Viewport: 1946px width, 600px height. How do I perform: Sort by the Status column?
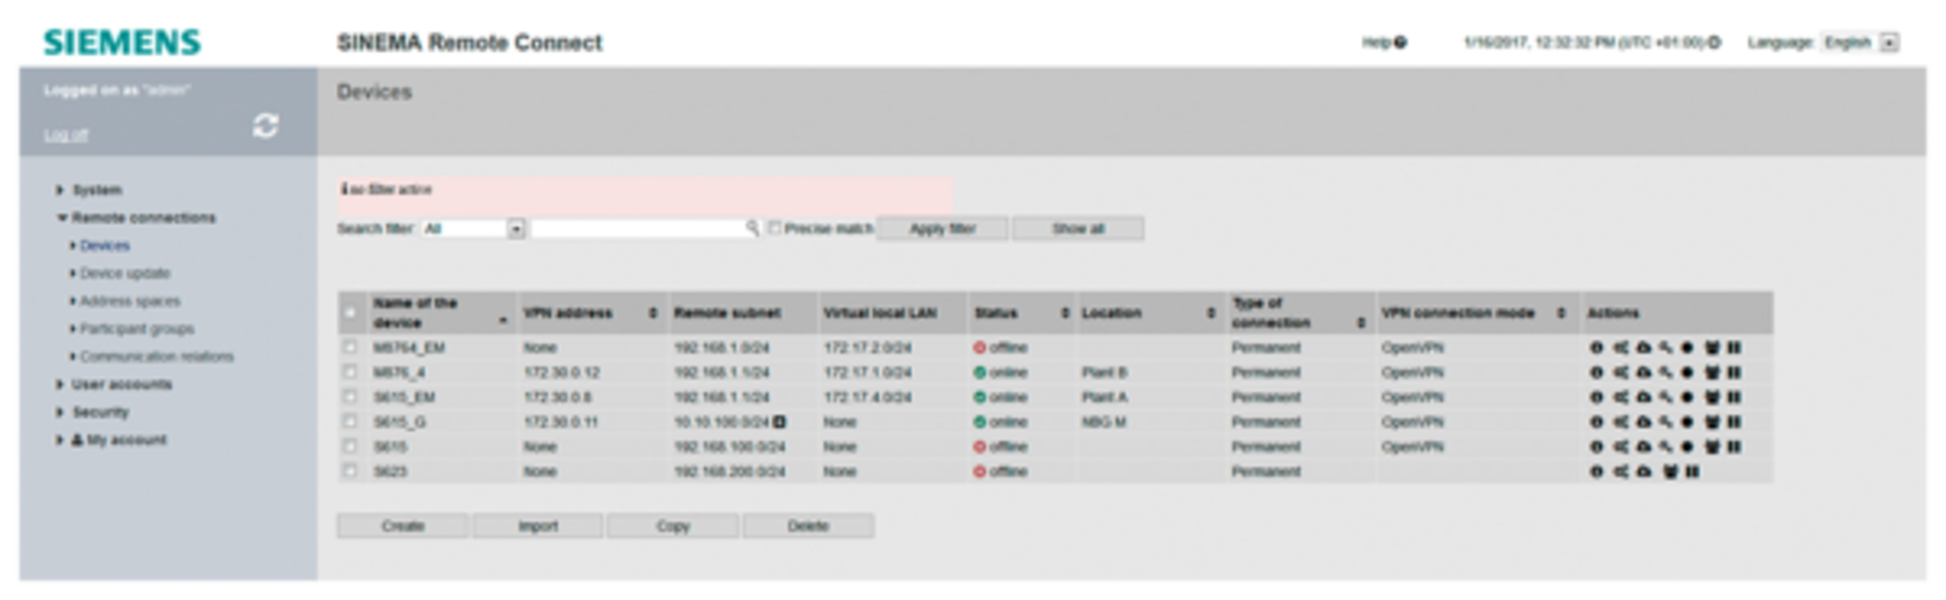click(x=1064, y=313)
